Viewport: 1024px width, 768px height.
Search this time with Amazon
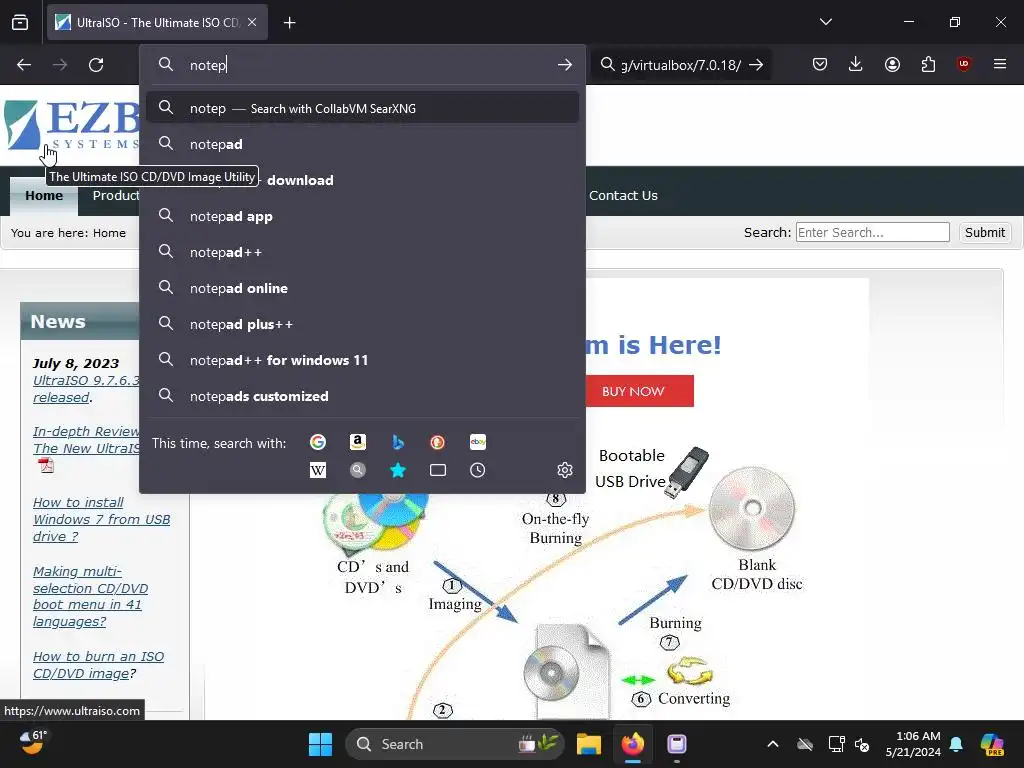coord(357,442)
